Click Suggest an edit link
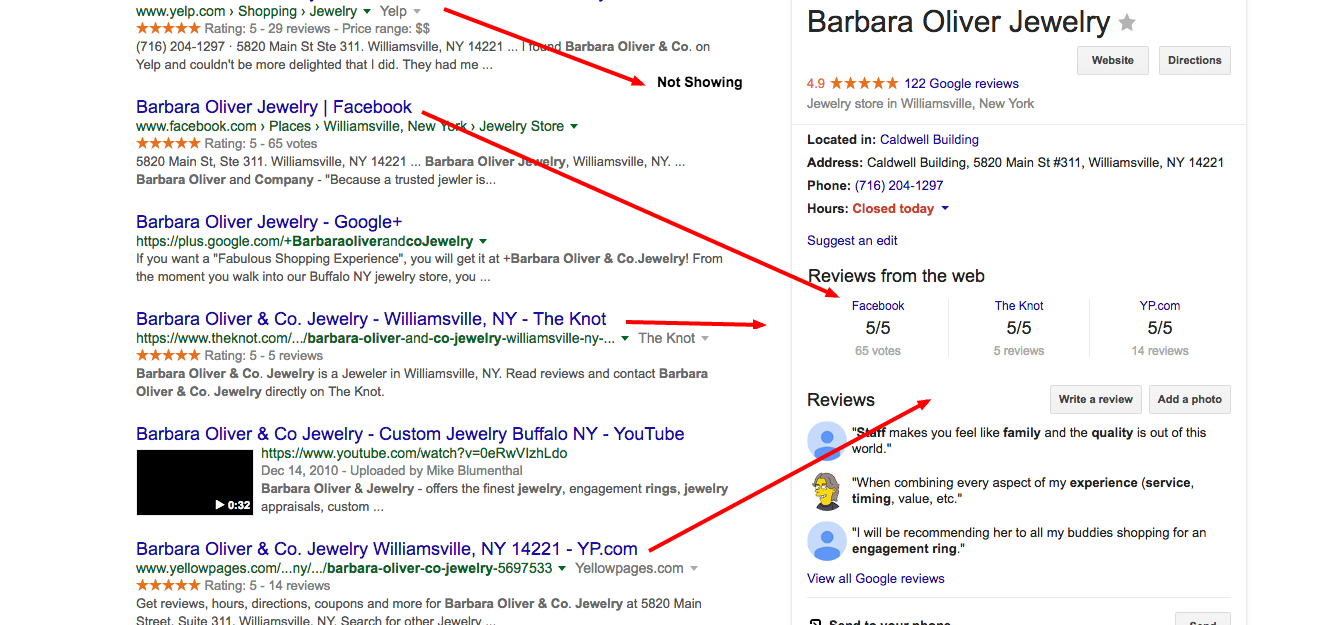Screen dimensions: 1326x625 point(852,241)
